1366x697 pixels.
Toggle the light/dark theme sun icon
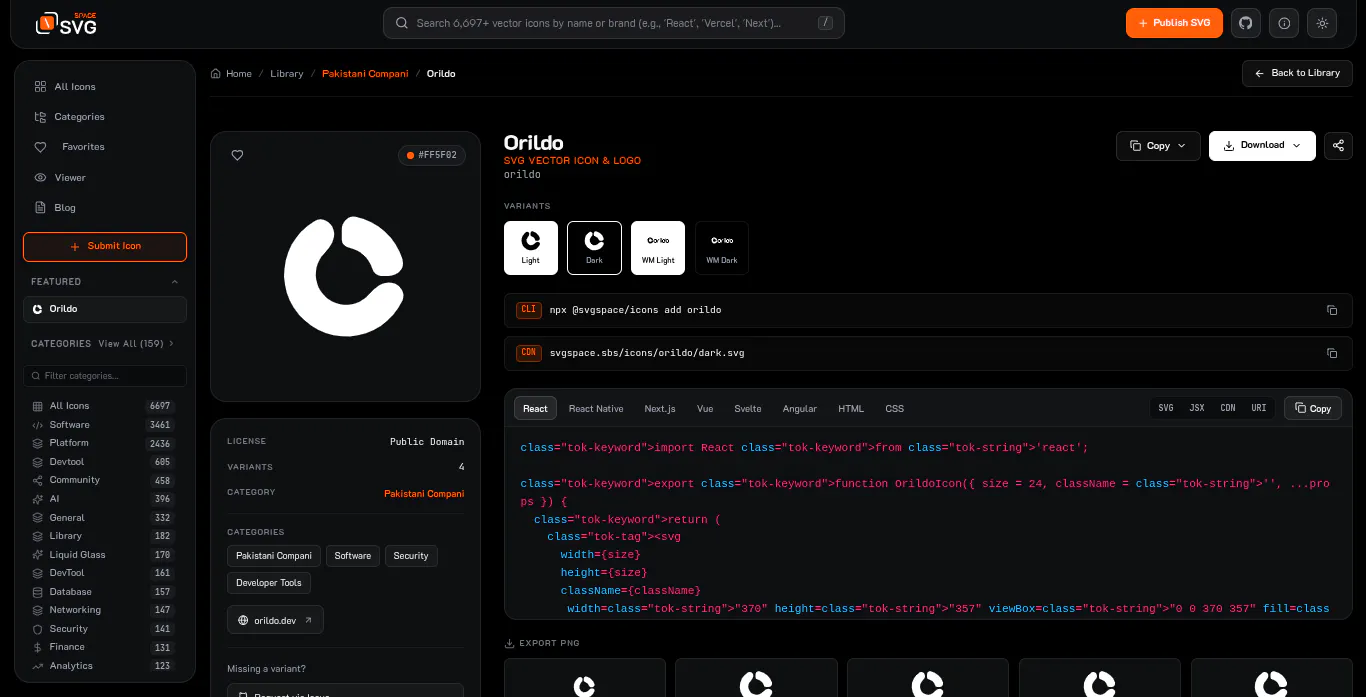[1323, 23]
